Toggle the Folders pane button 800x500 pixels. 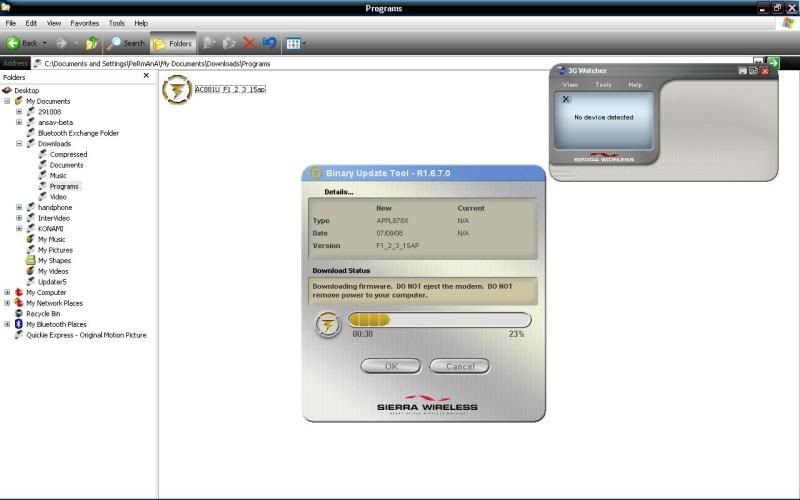coord(172,44)
